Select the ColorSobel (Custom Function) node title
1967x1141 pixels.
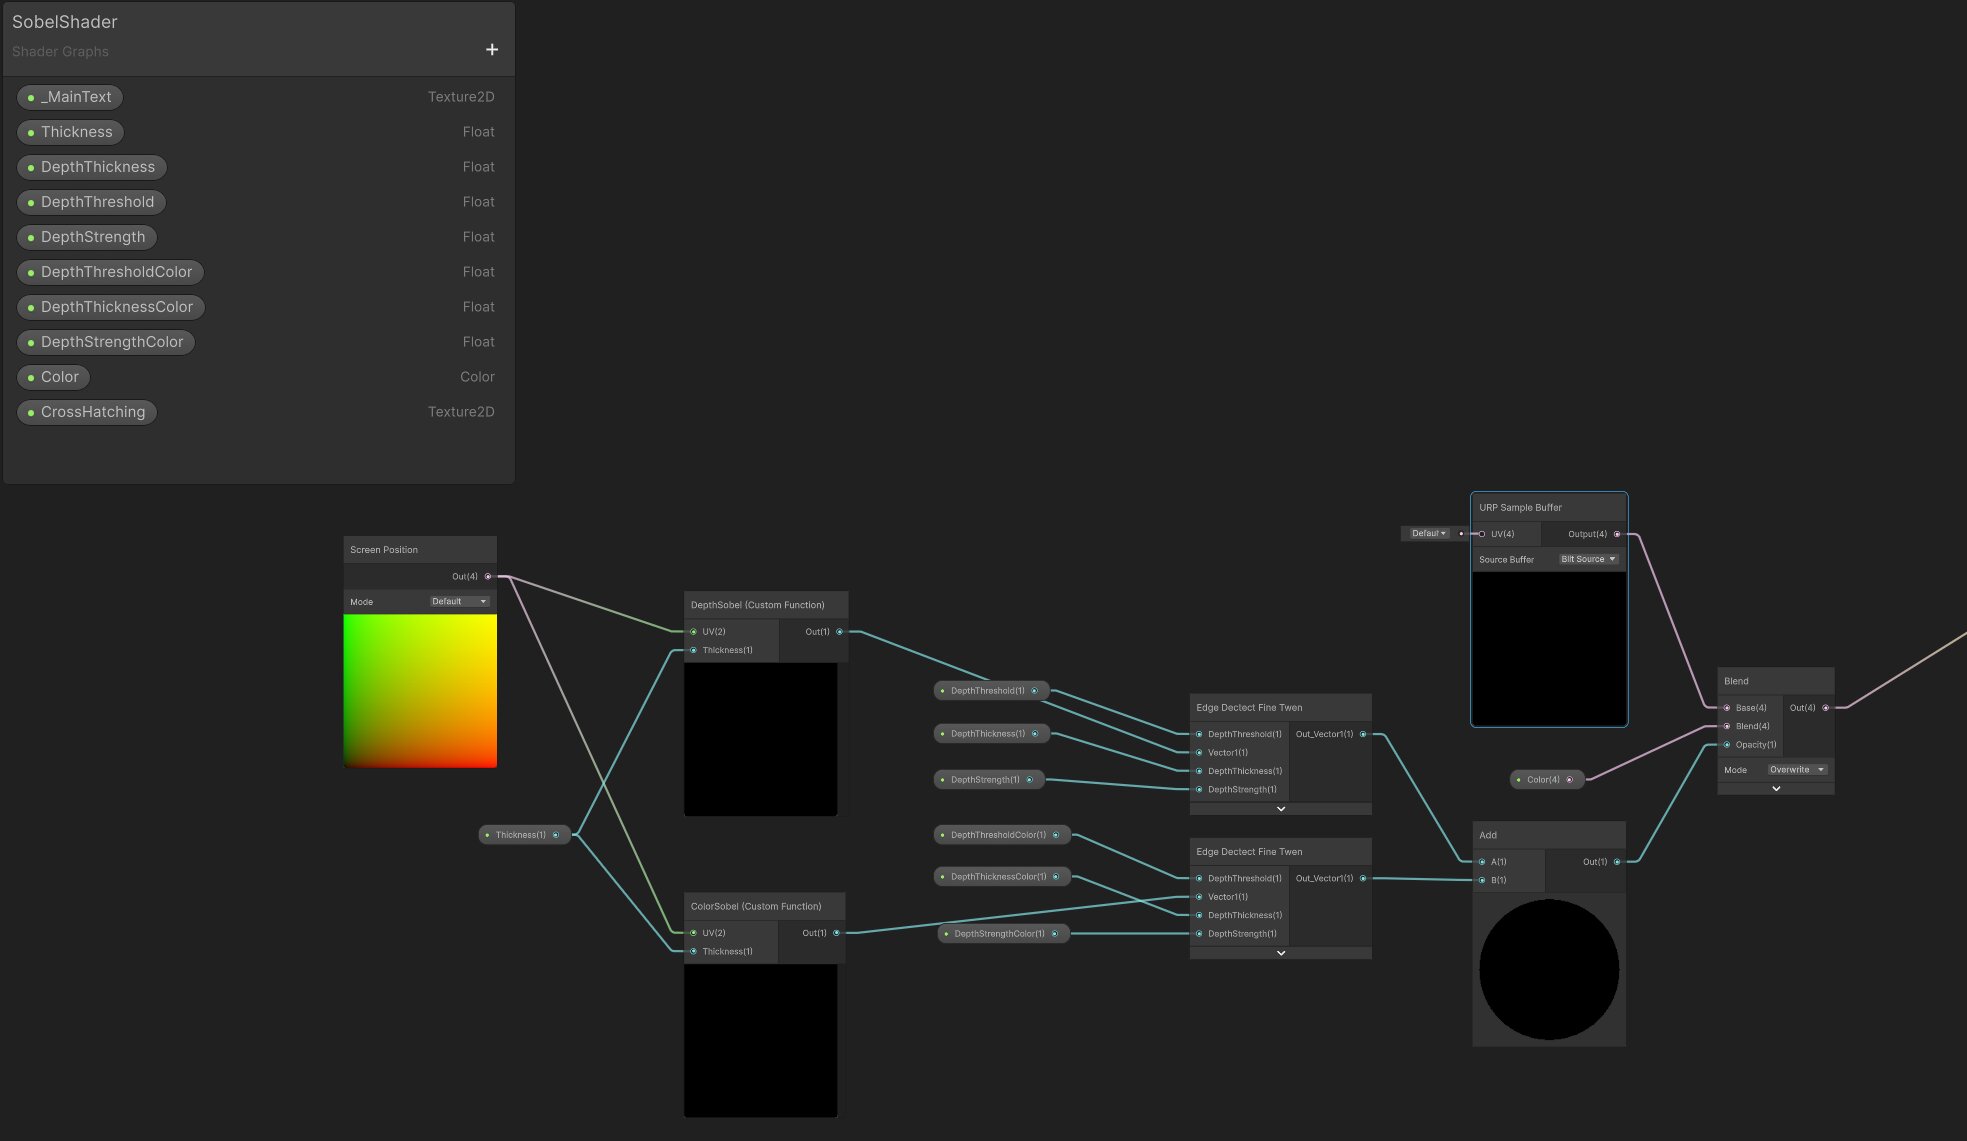756,907
